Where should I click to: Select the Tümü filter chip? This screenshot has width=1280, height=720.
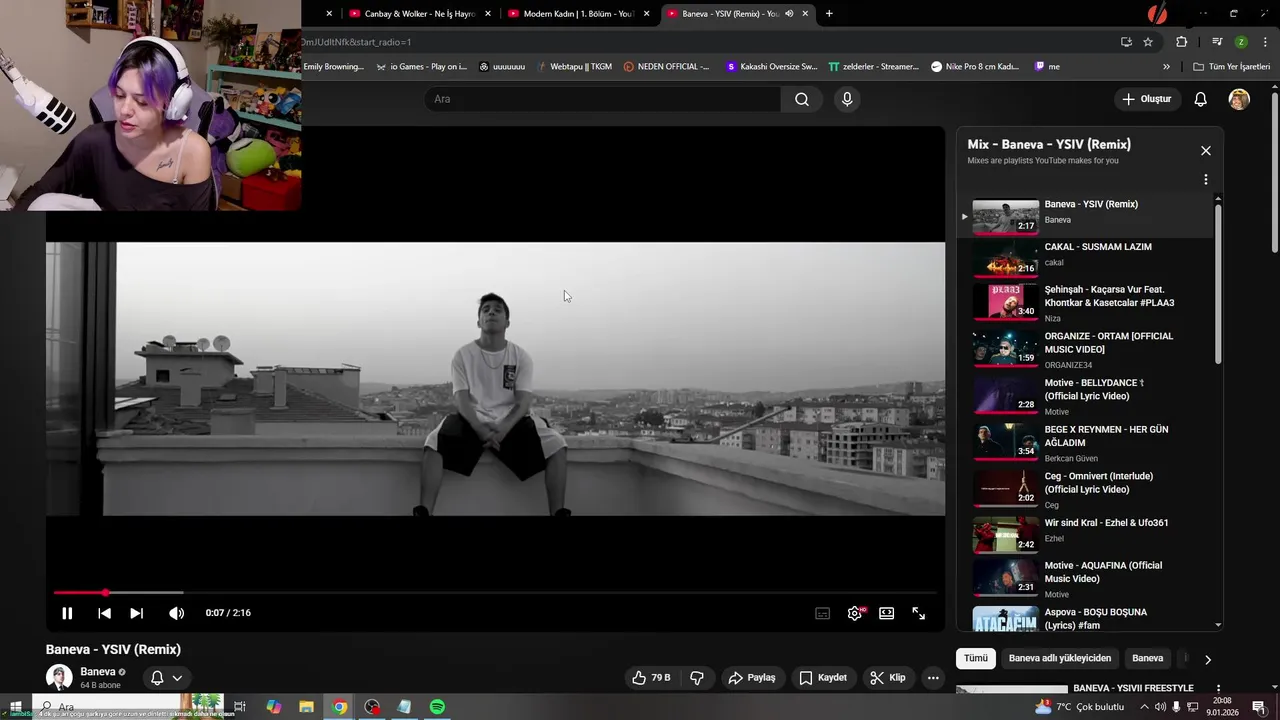click(976, 658)
